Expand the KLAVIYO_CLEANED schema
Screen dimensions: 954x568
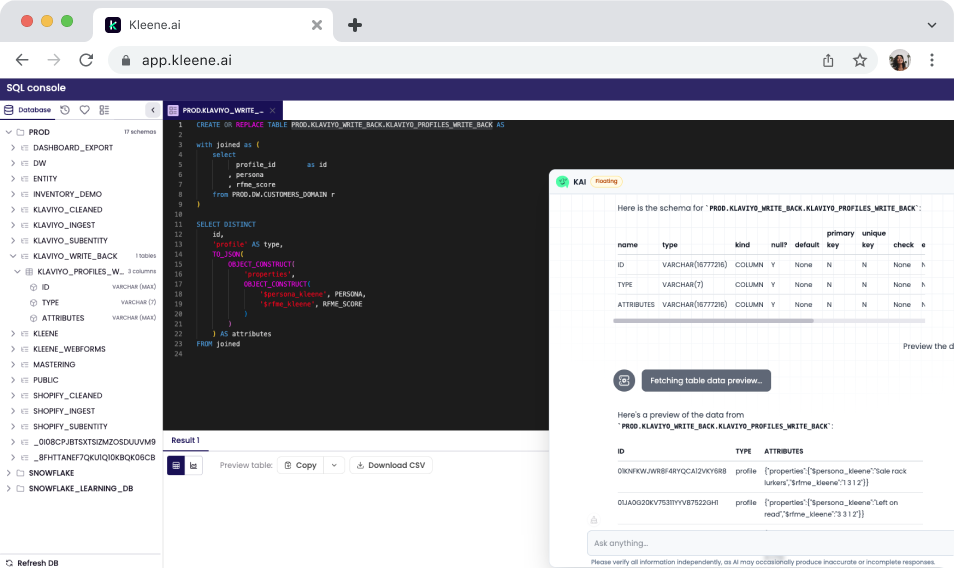[x=13, y=210]
